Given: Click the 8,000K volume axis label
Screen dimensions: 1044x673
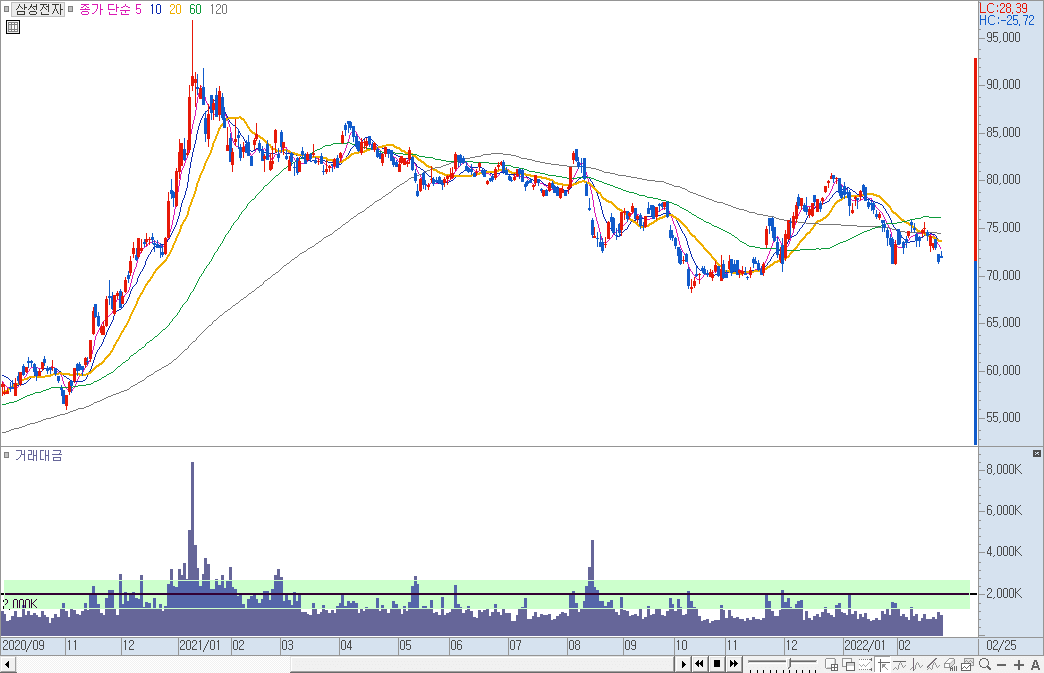Looking at the screenshot, I should (1004, 469).
